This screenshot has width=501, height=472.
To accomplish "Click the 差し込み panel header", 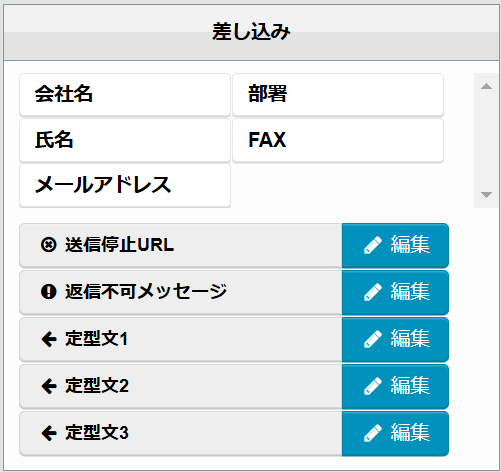I will tap(251, 33).
